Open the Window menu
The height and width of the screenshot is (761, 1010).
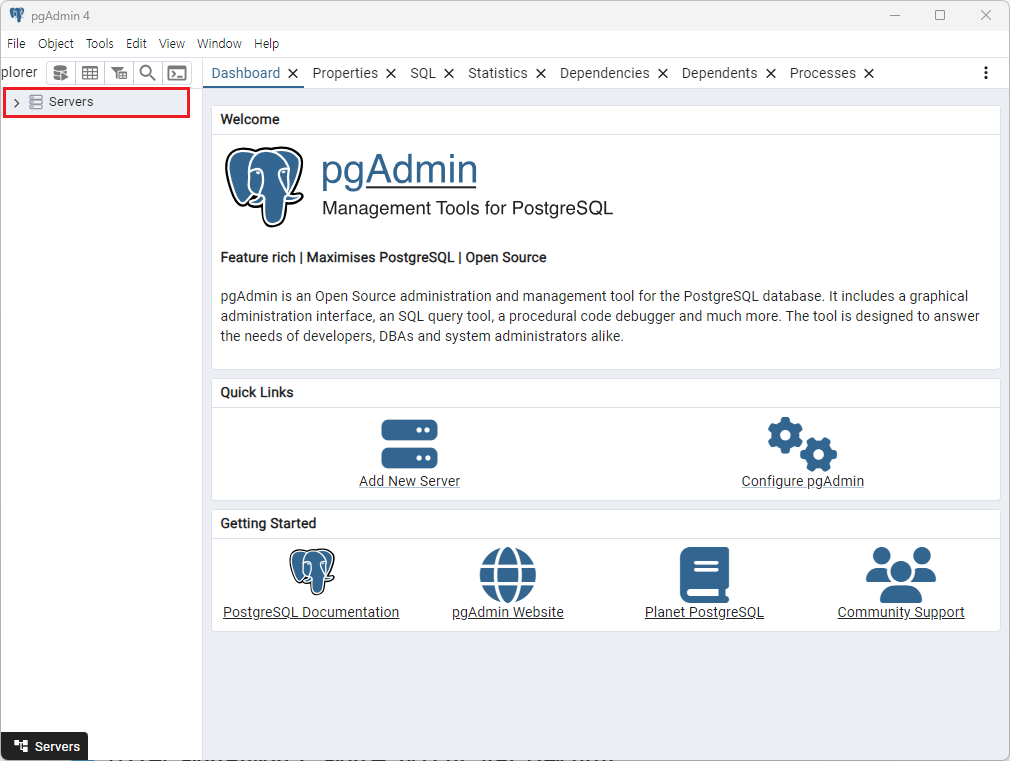219,44
